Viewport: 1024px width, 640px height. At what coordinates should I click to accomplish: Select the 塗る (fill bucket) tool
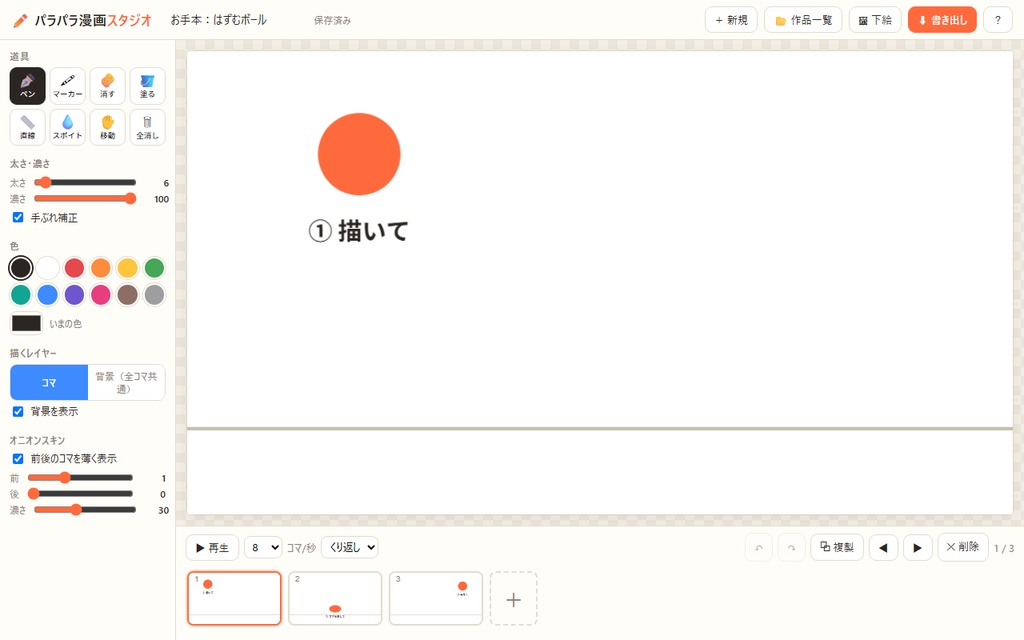pos(147,86)
